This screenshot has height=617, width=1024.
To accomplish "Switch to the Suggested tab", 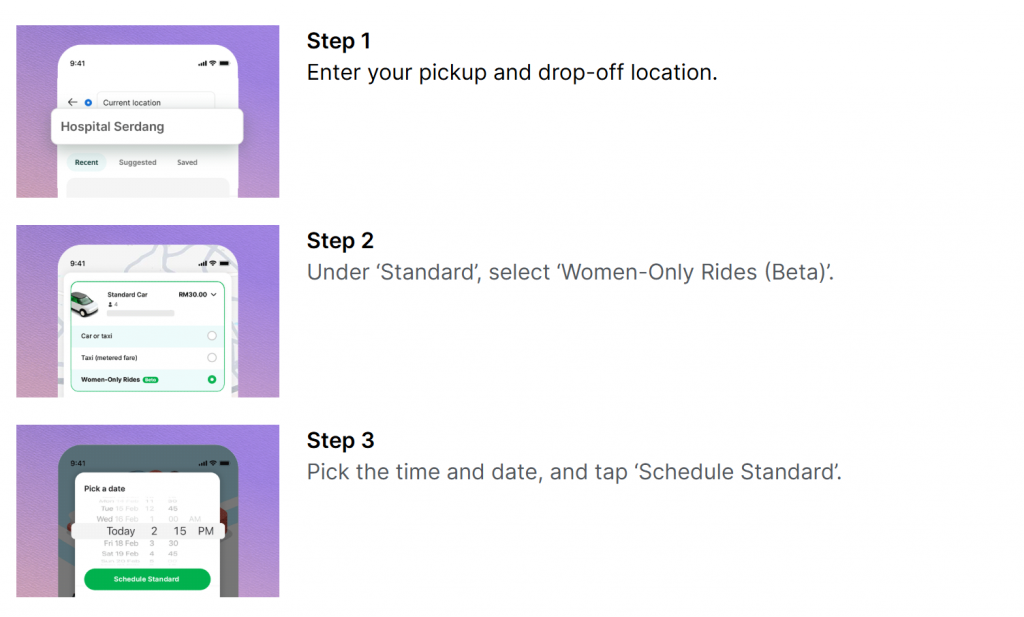I will tap(138, 163).
